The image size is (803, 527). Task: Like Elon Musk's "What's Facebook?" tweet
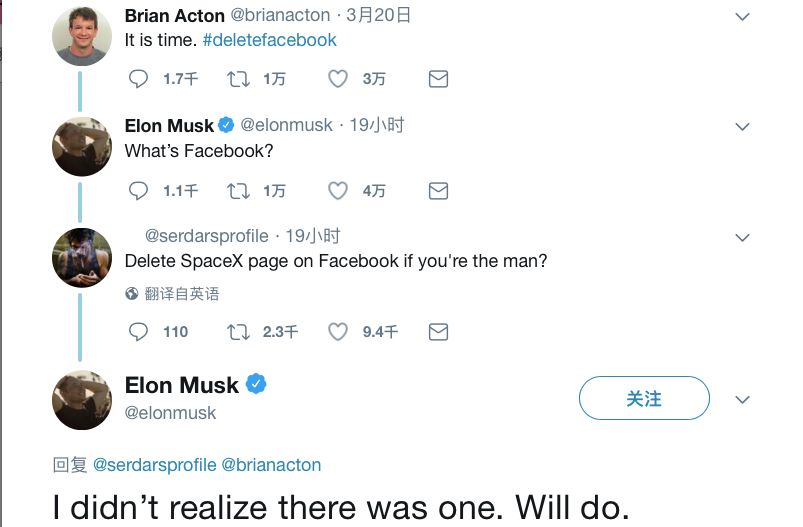338,190
